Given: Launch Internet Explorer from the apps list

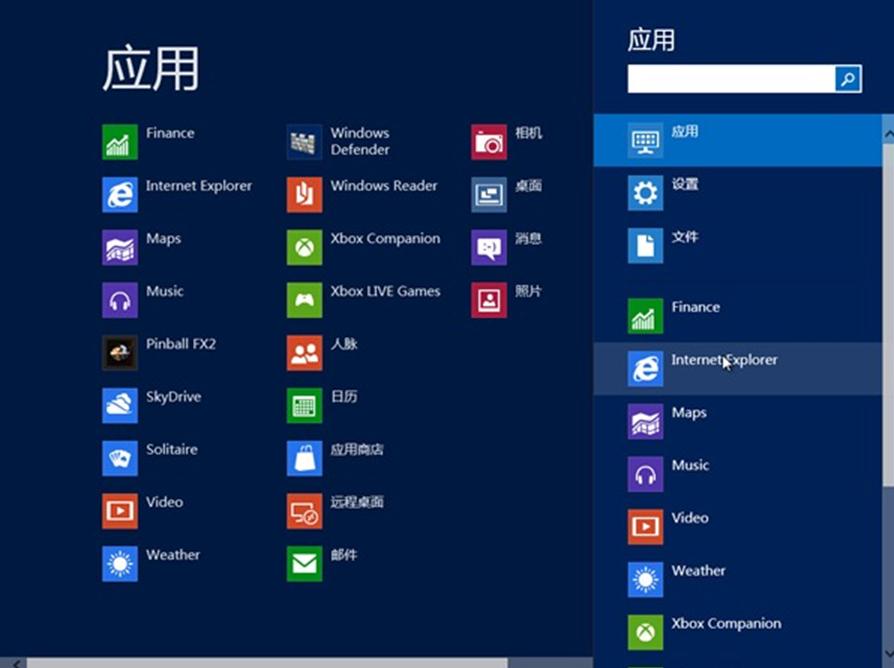Looking at the screenshot, I should coord(120,194).
